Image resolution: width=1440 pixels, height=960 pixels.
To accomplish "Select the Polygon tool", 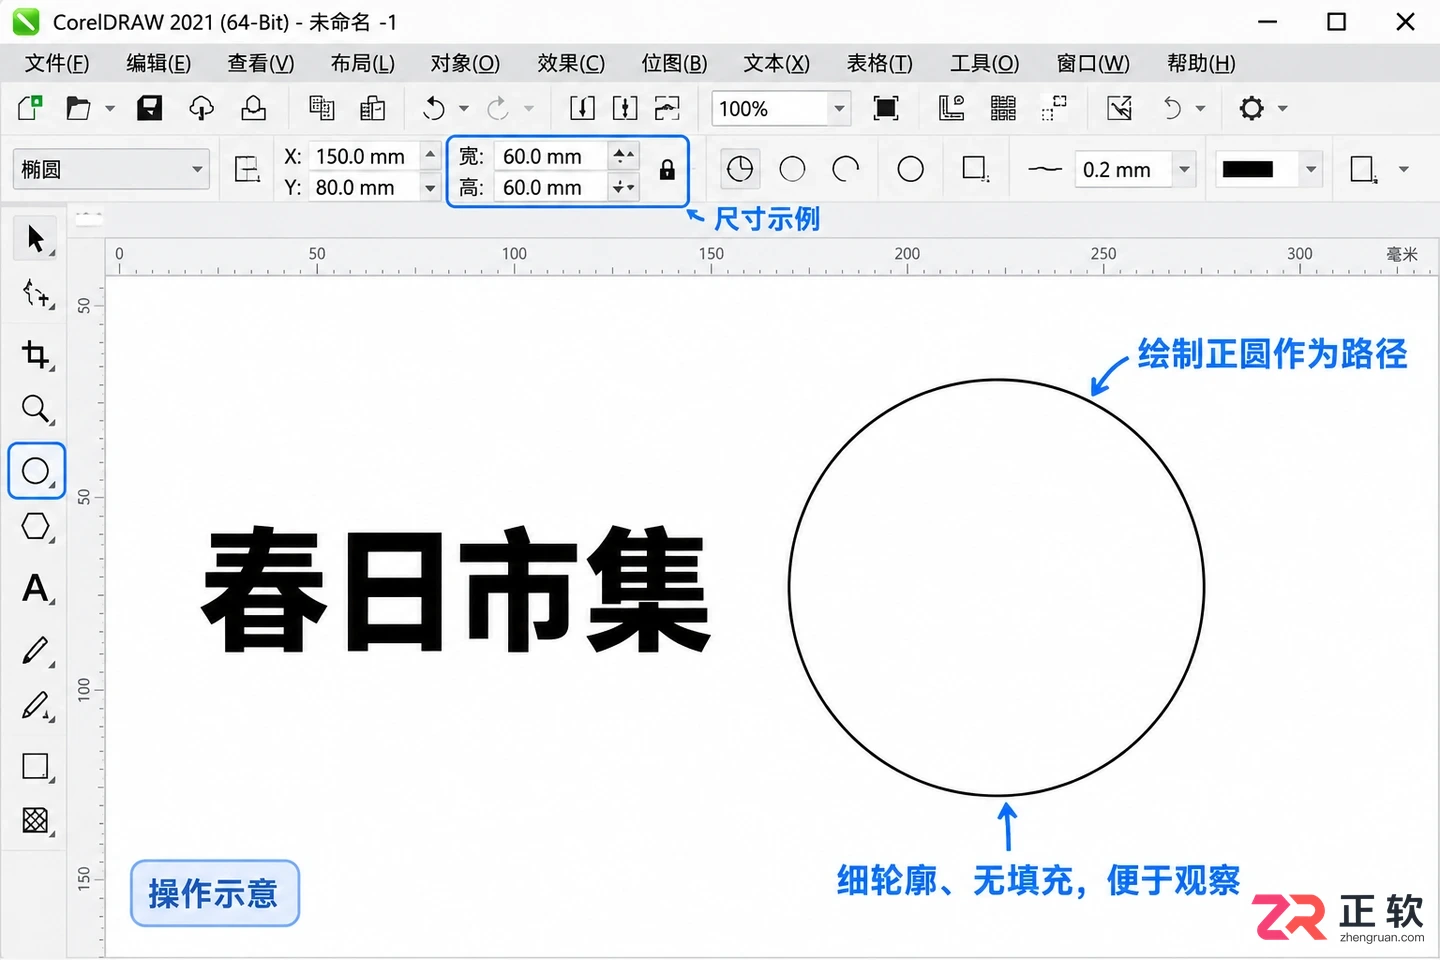I will tap(36, 527).
